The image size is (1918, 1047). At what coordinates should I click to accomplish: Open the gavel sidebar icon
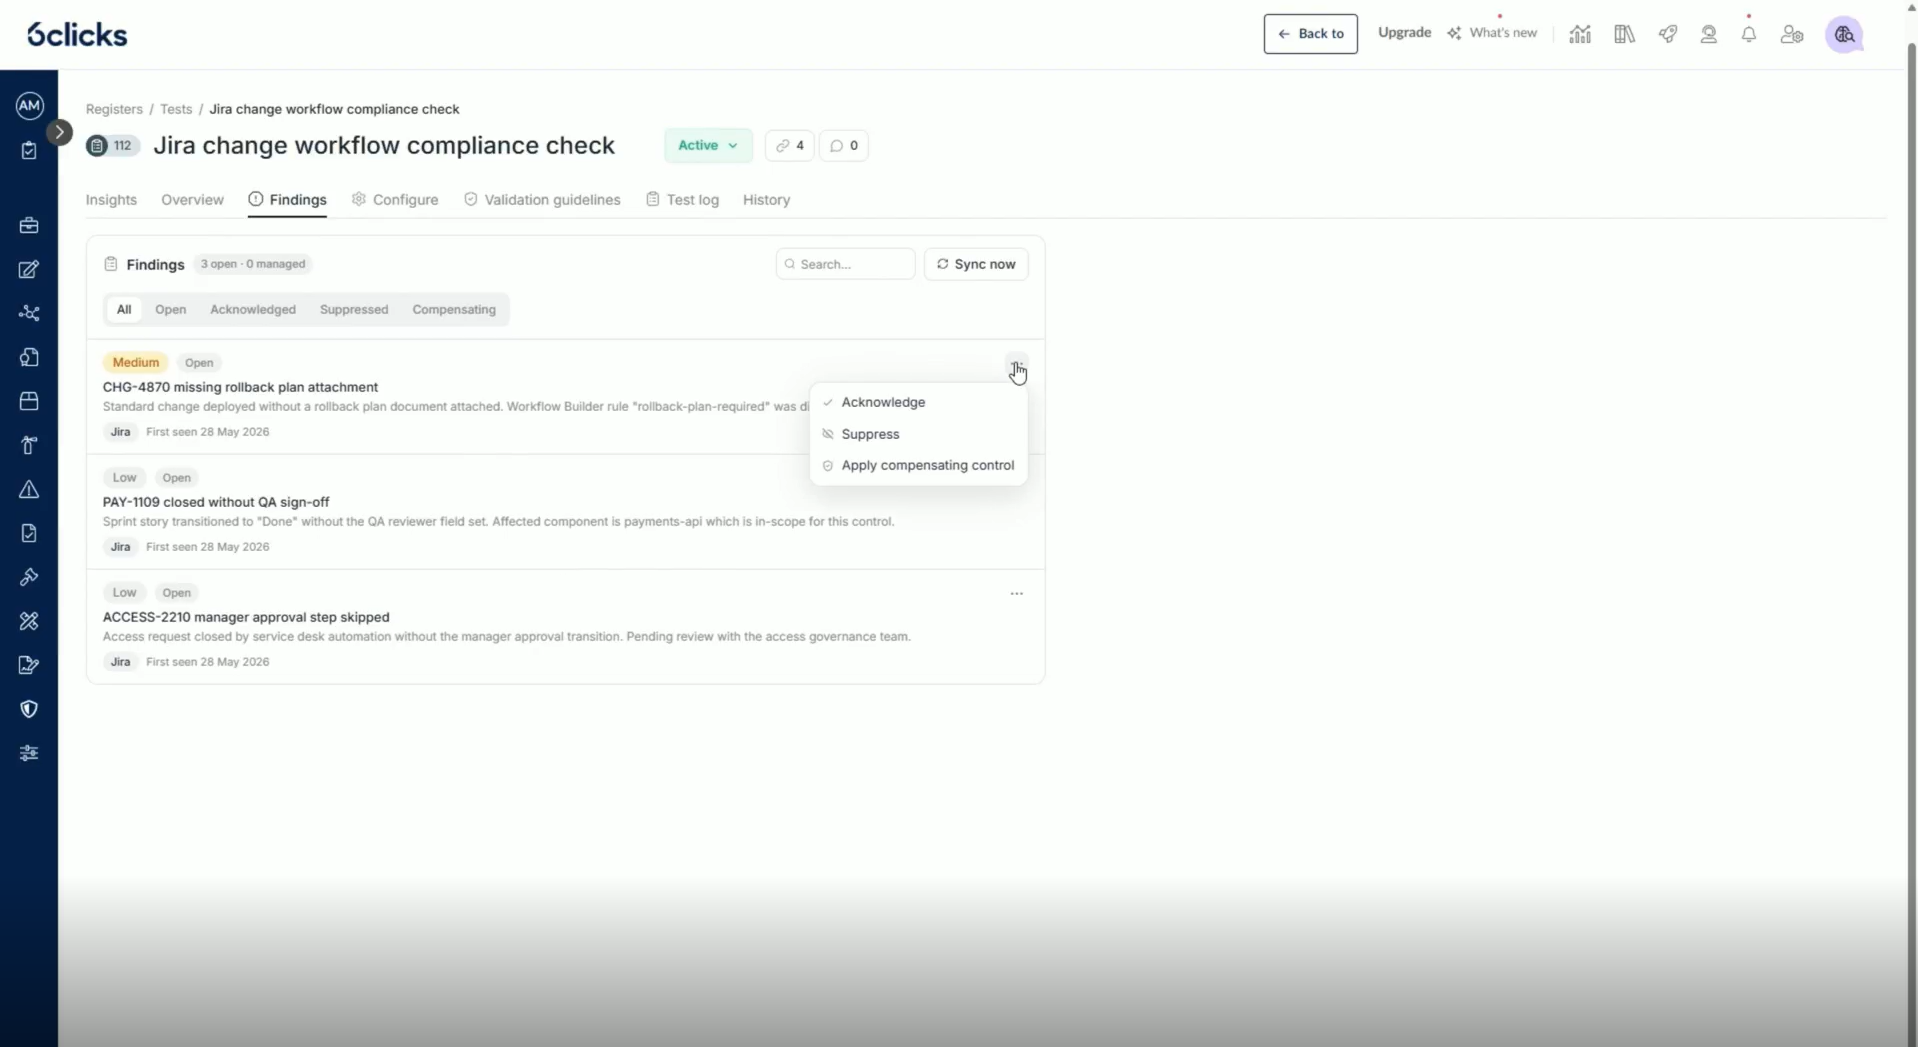tap(29, 577)
